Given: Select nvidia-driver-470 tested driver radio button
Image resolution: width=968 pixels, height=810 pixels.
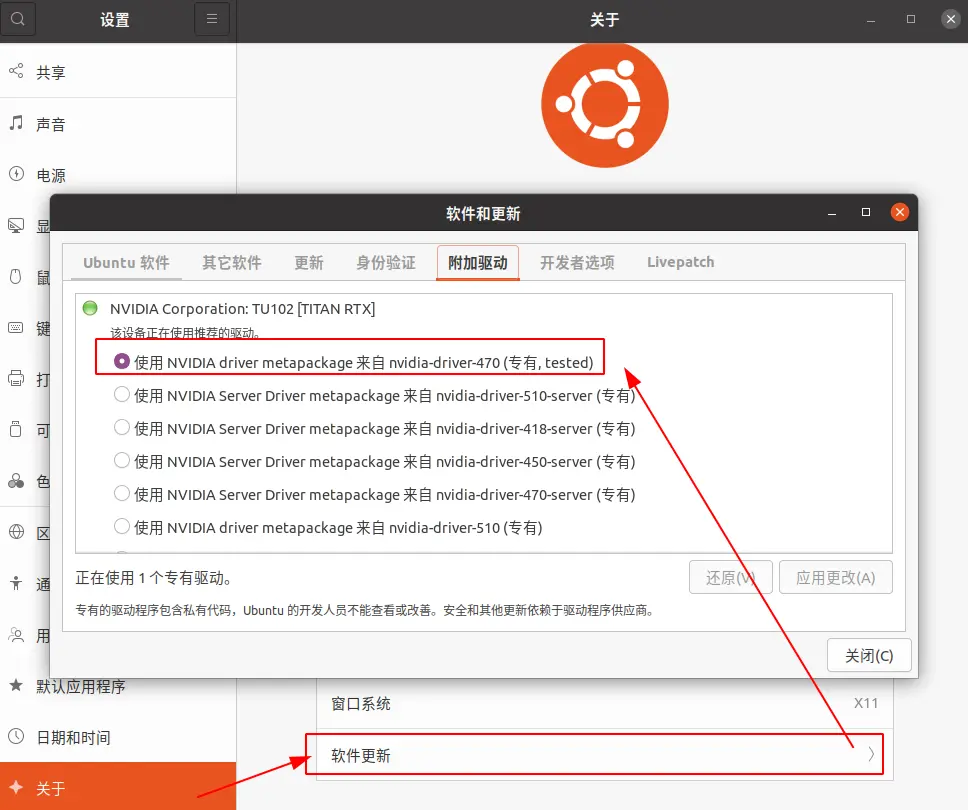Looking at the screenshot, I should [x=122, y=362].
